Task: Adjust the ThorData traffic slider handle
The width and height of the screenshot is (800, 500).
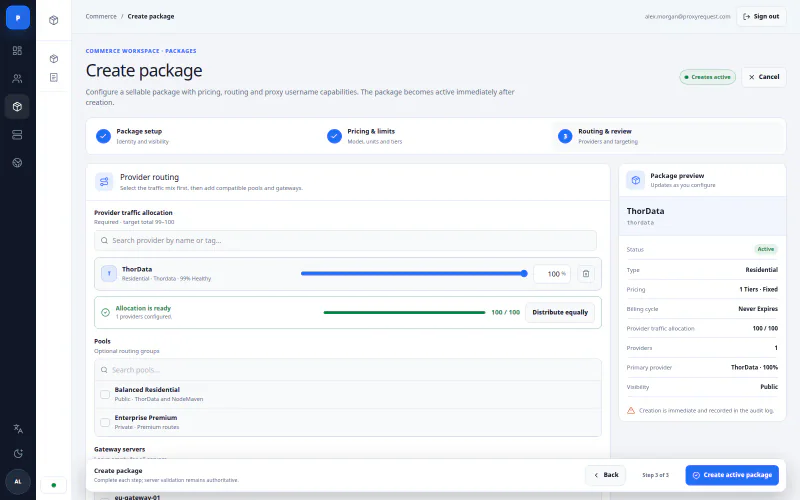Action: tap(524, 273)
